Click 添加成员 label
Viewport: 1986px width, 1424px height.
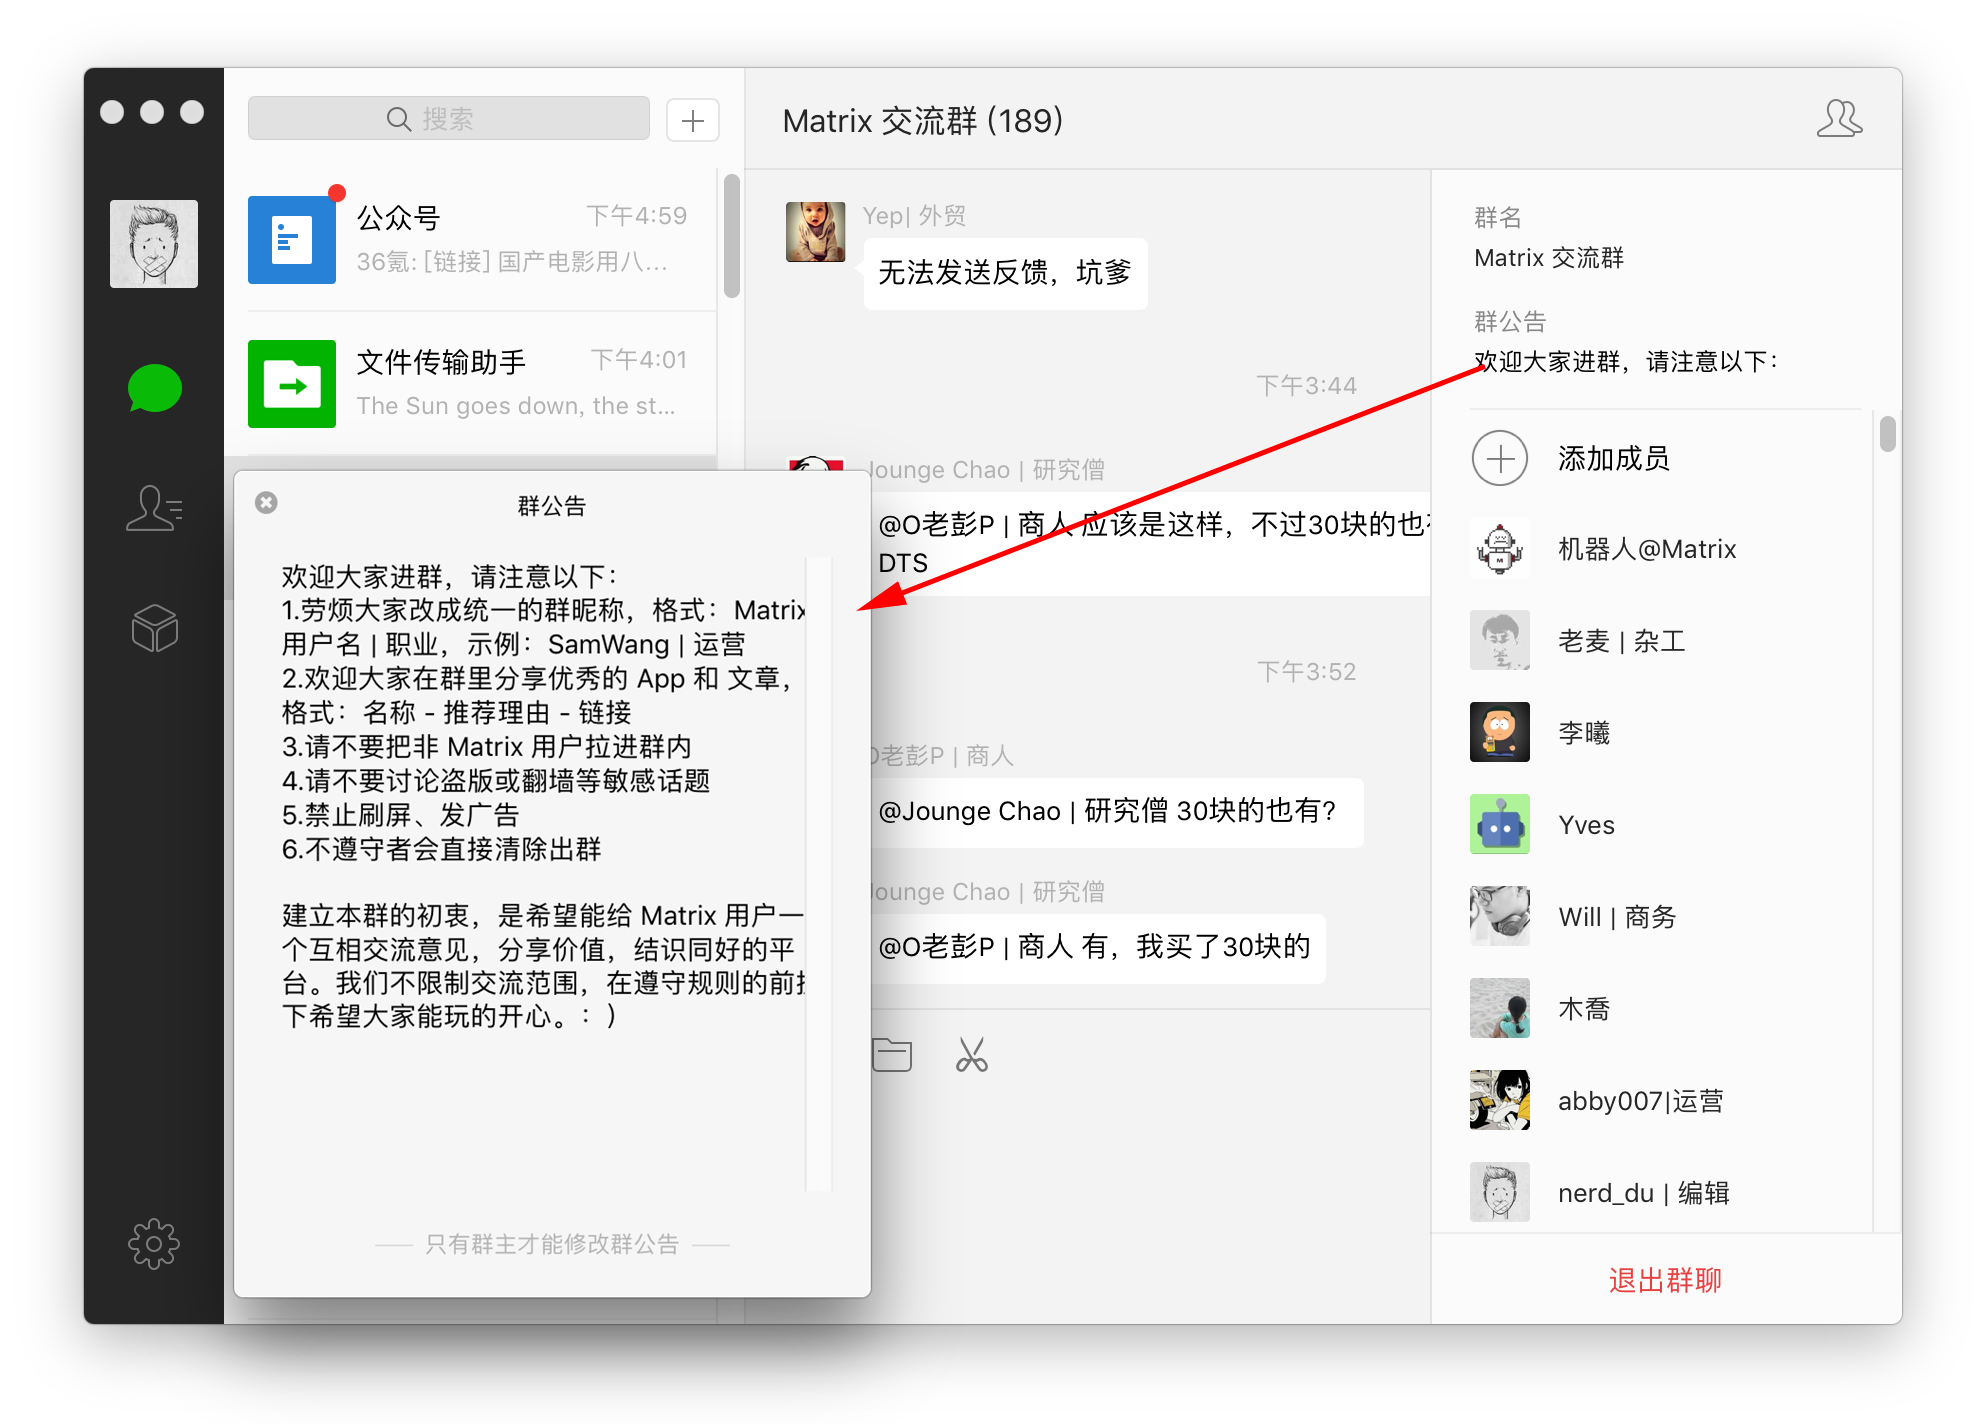(1614, 458)
